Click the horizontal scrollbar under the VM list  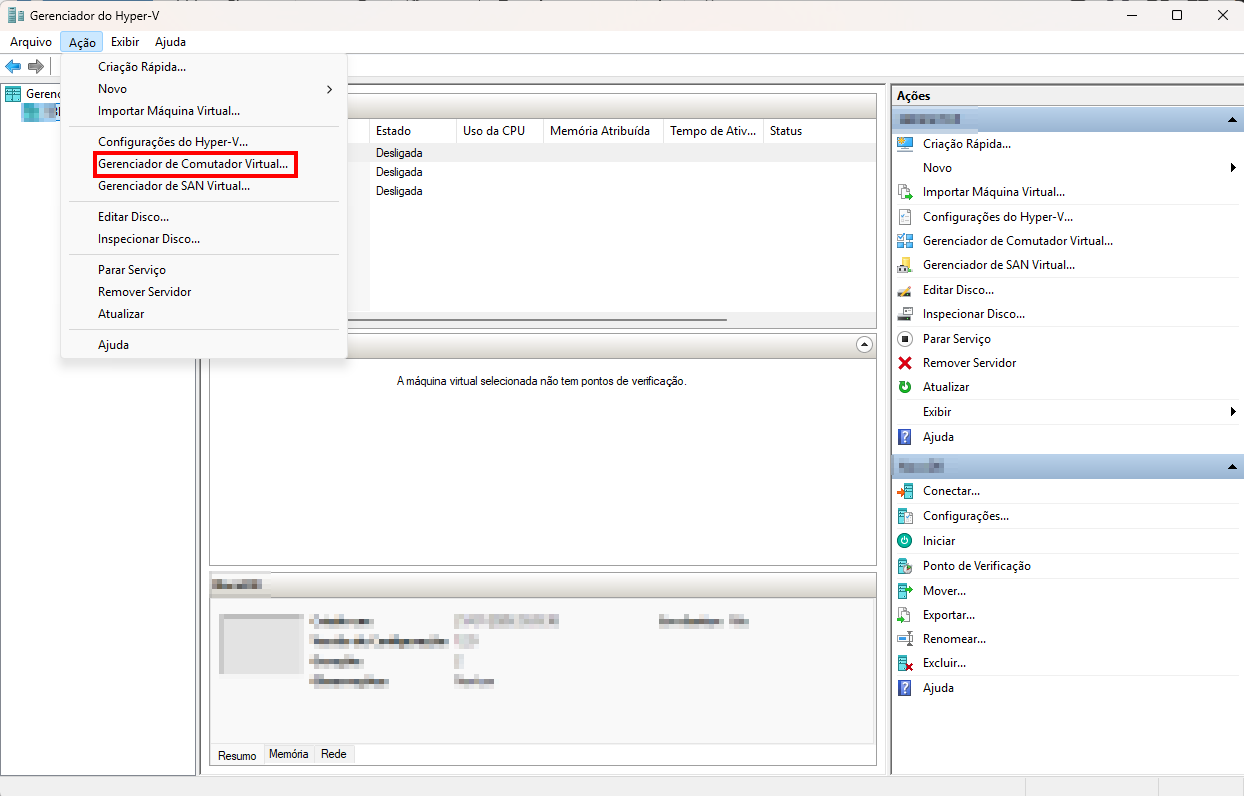[x=540, y=320]
